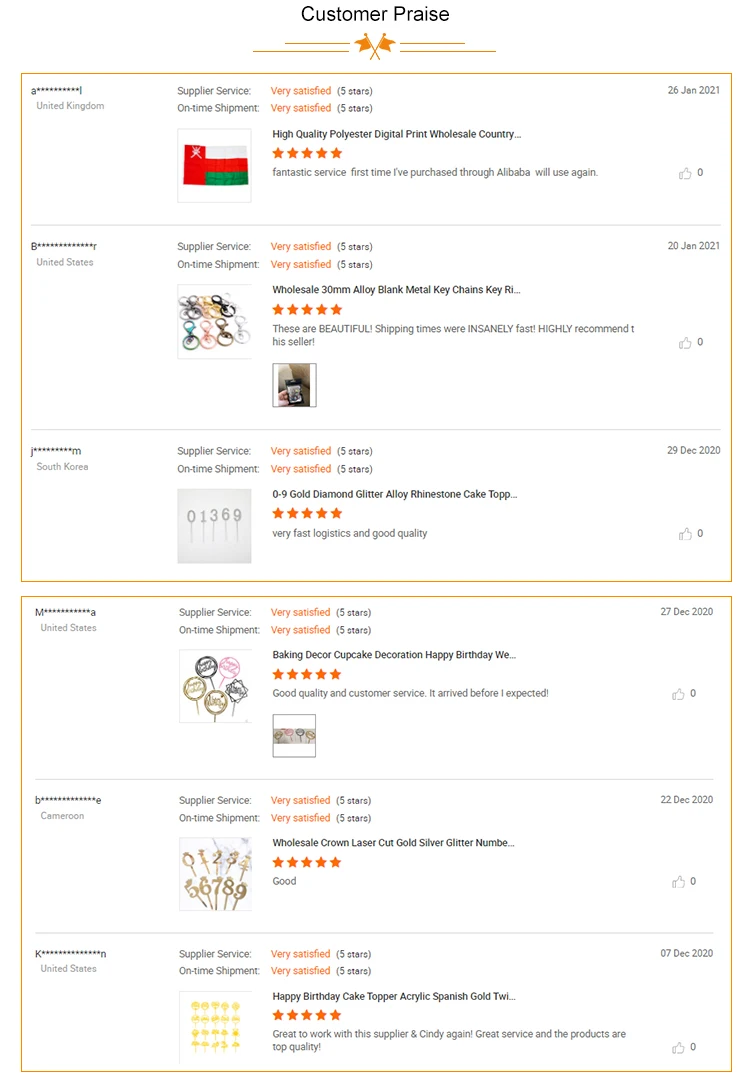Open Wholesale 30mm Alloy Blank Metal Key Chains link
This screenshot has height=1082, width=750.
396,290
